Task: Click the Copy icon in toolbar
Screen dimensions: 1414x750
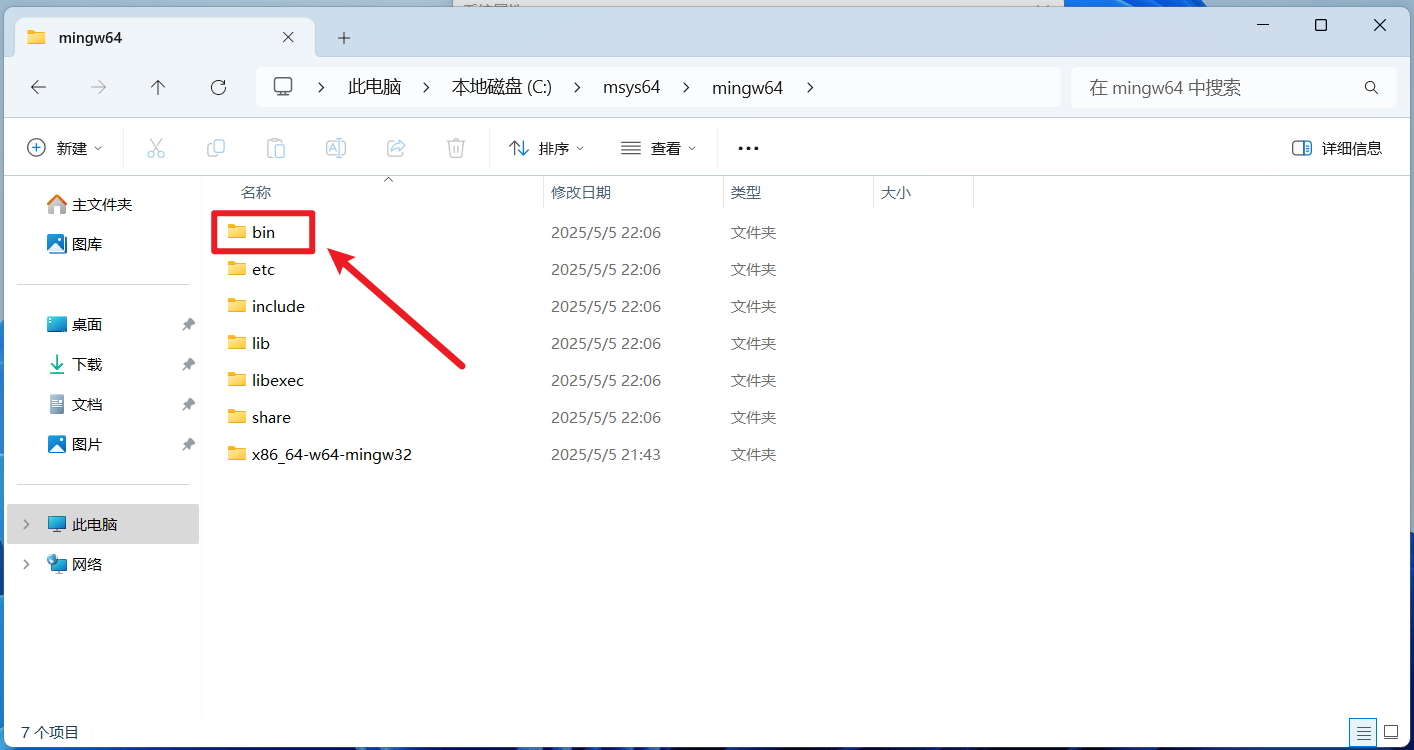Action: 216,148
